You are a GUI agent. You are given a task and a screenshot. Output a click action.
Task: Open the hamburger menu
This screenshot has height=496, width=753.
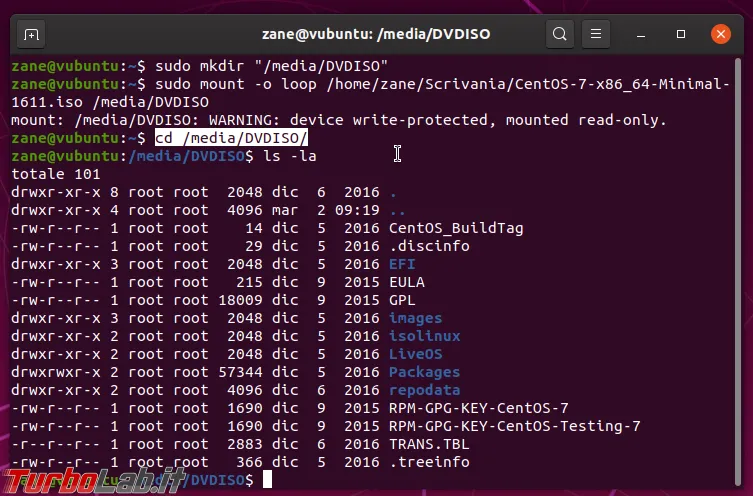pyautogui.click(x=596, y=35)
